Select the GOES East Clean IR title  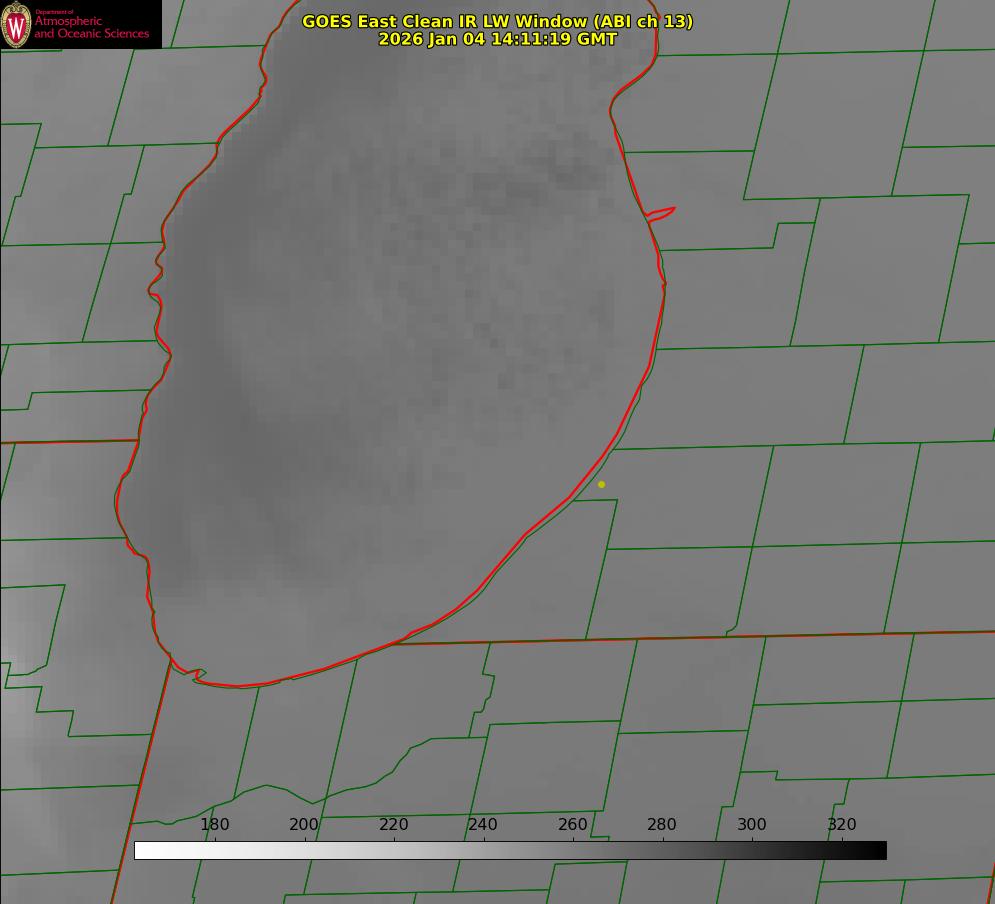[497, 21]
